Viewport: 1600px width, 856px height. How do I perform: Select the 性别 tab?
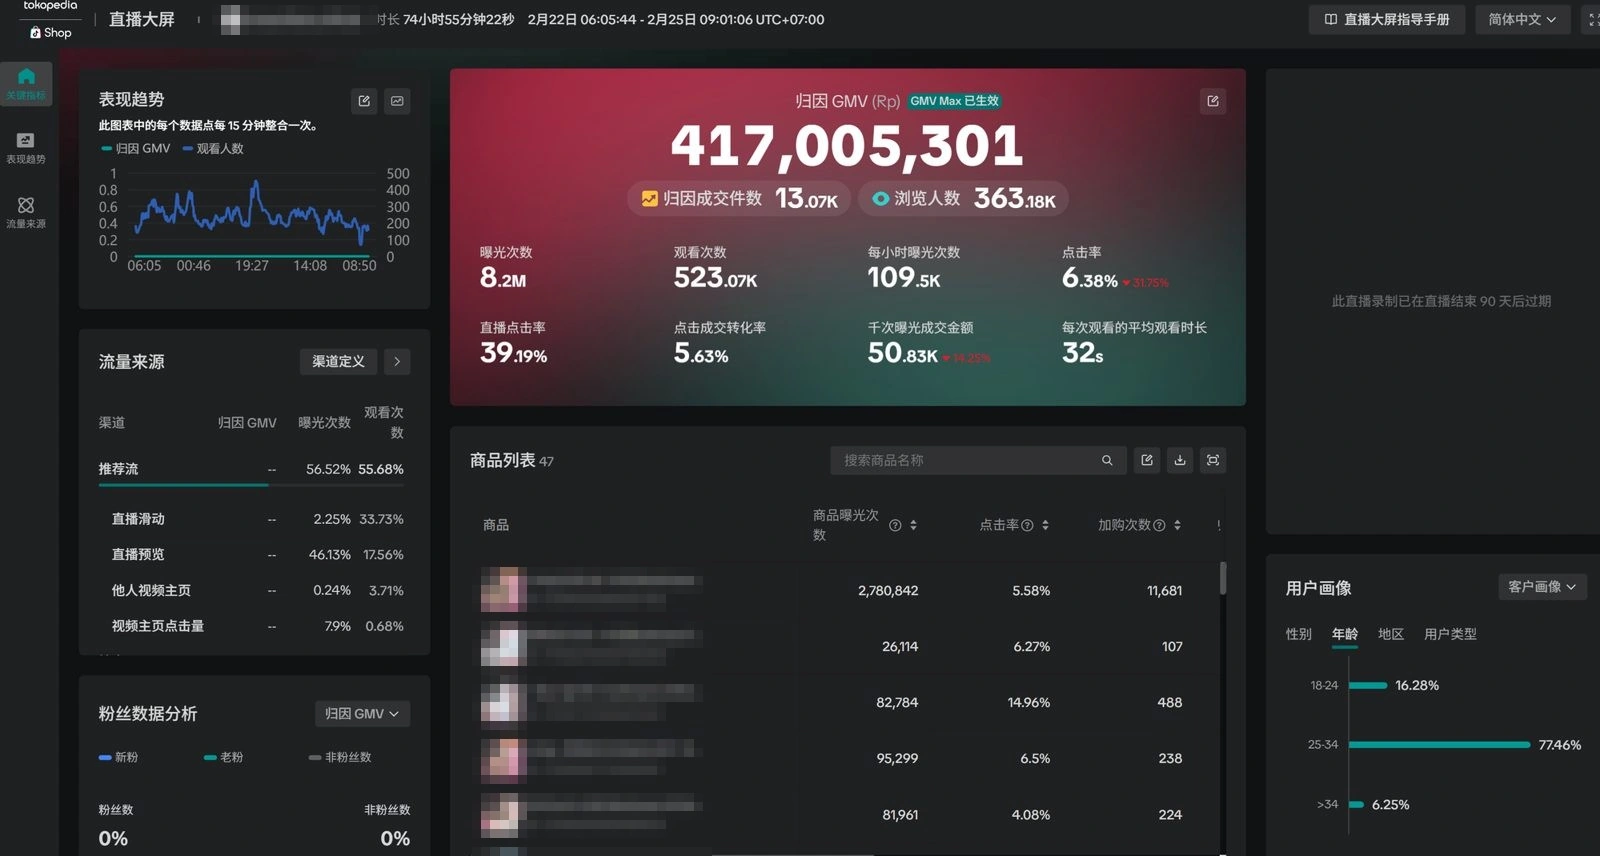click(x=1298, y=634)
